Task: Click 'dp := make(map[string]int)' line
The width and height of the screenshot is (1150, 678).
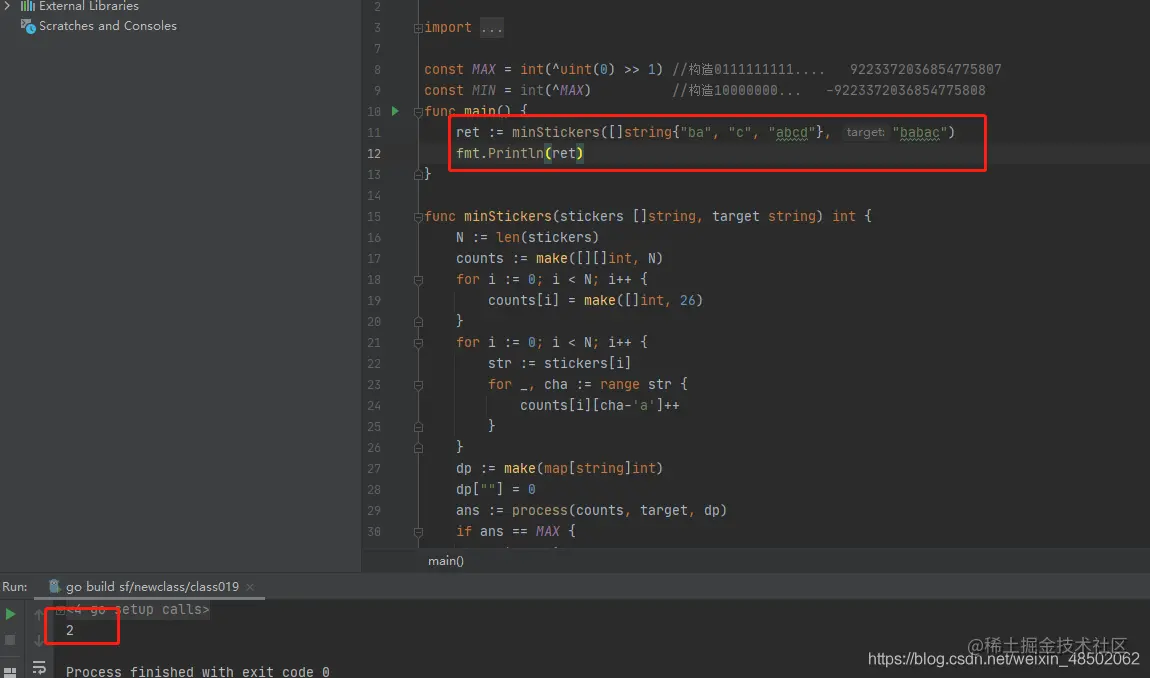Action: click(559, 468)
